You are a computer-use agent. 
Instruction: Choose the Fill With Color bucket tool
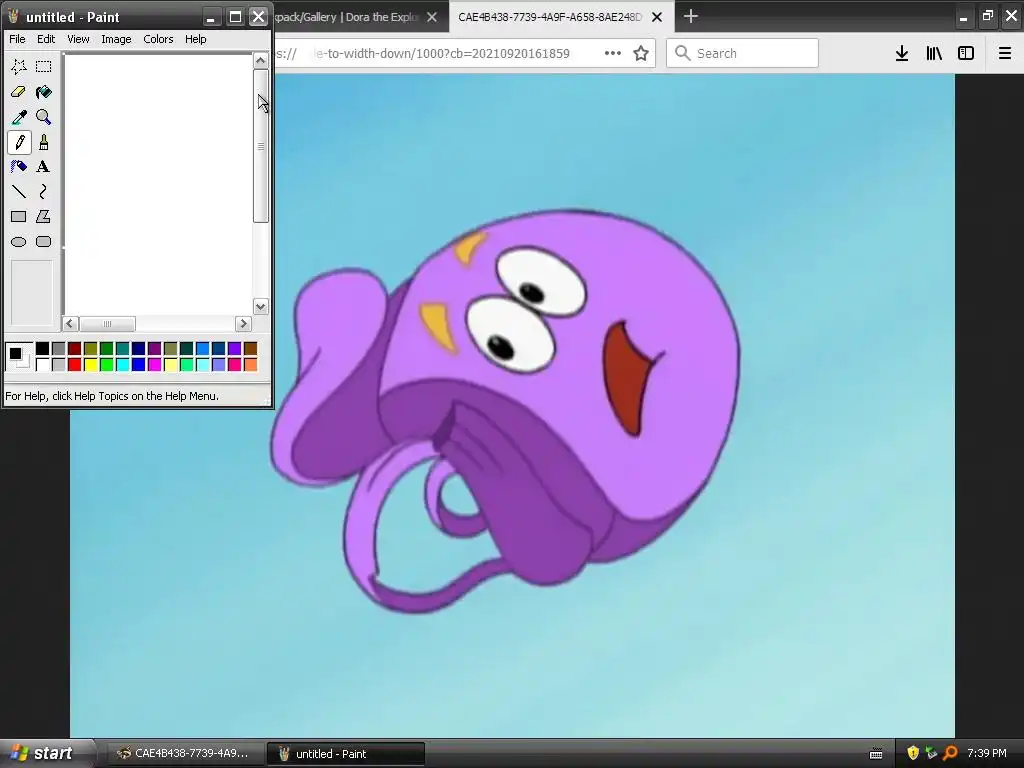pyautogui.click(x=43, y=91)
